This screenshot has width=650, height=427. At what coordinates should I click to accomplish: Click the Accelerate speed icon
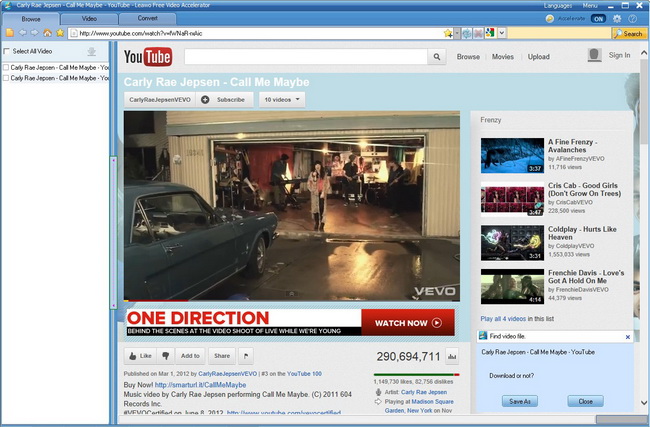(550, 19)
